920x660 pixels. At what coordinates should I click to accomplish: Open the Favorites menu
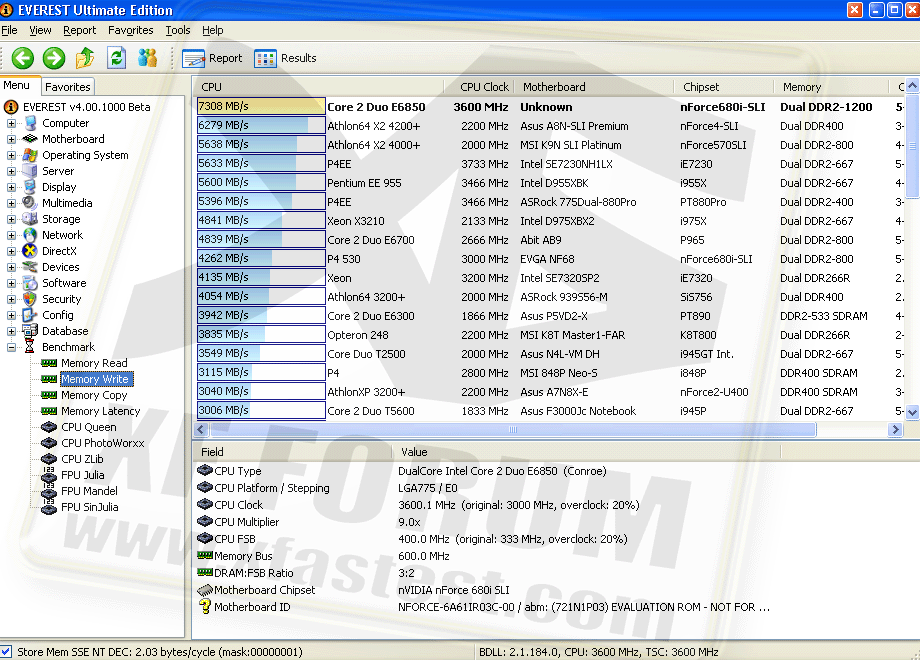point(130,30)
